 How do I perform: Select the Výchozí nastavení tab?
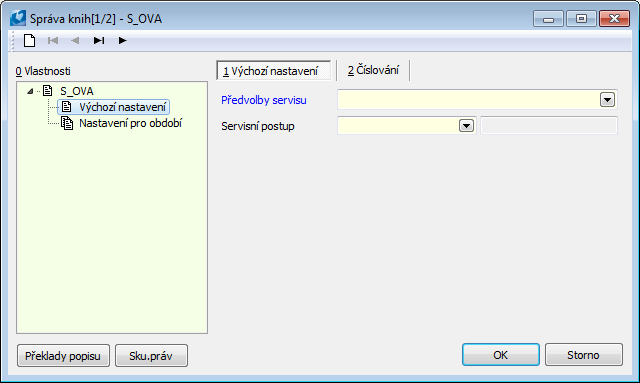[273, 71]
